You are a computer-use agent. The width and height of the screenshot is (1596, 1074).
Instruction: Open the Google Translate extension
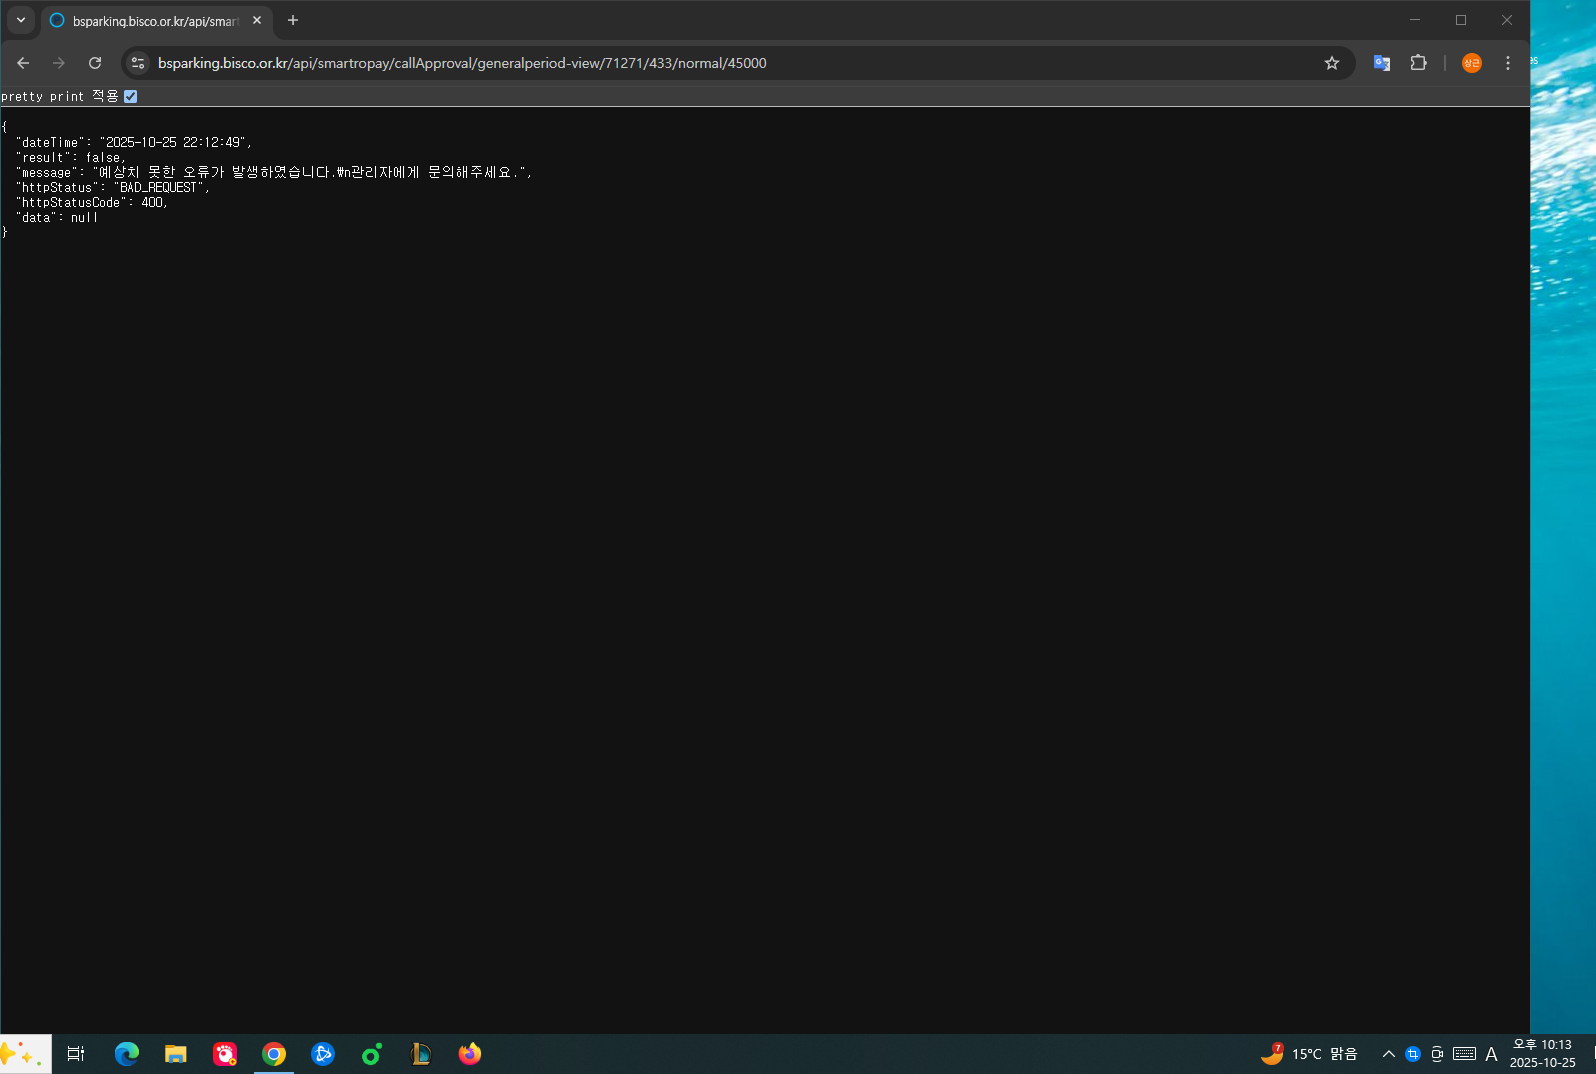[1381, 63]
